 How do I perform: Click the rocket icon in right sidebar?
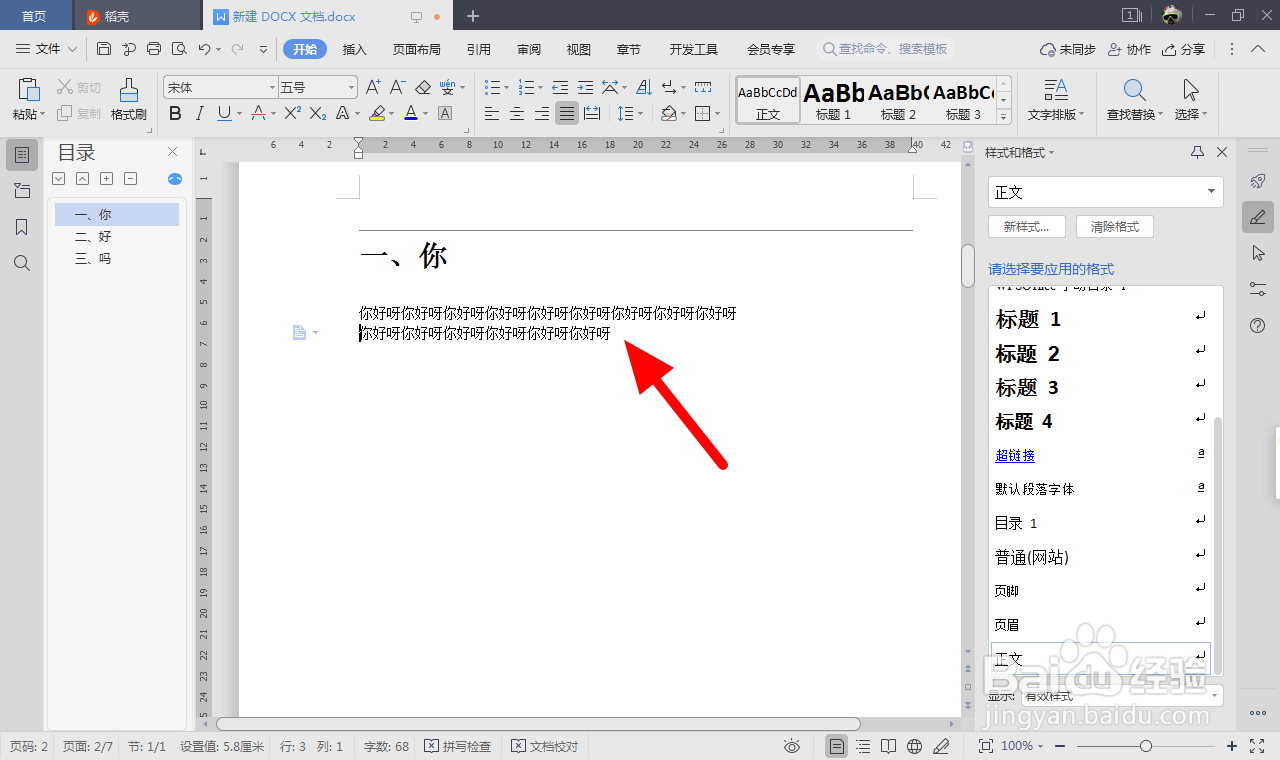click(x=1258, y=181)
